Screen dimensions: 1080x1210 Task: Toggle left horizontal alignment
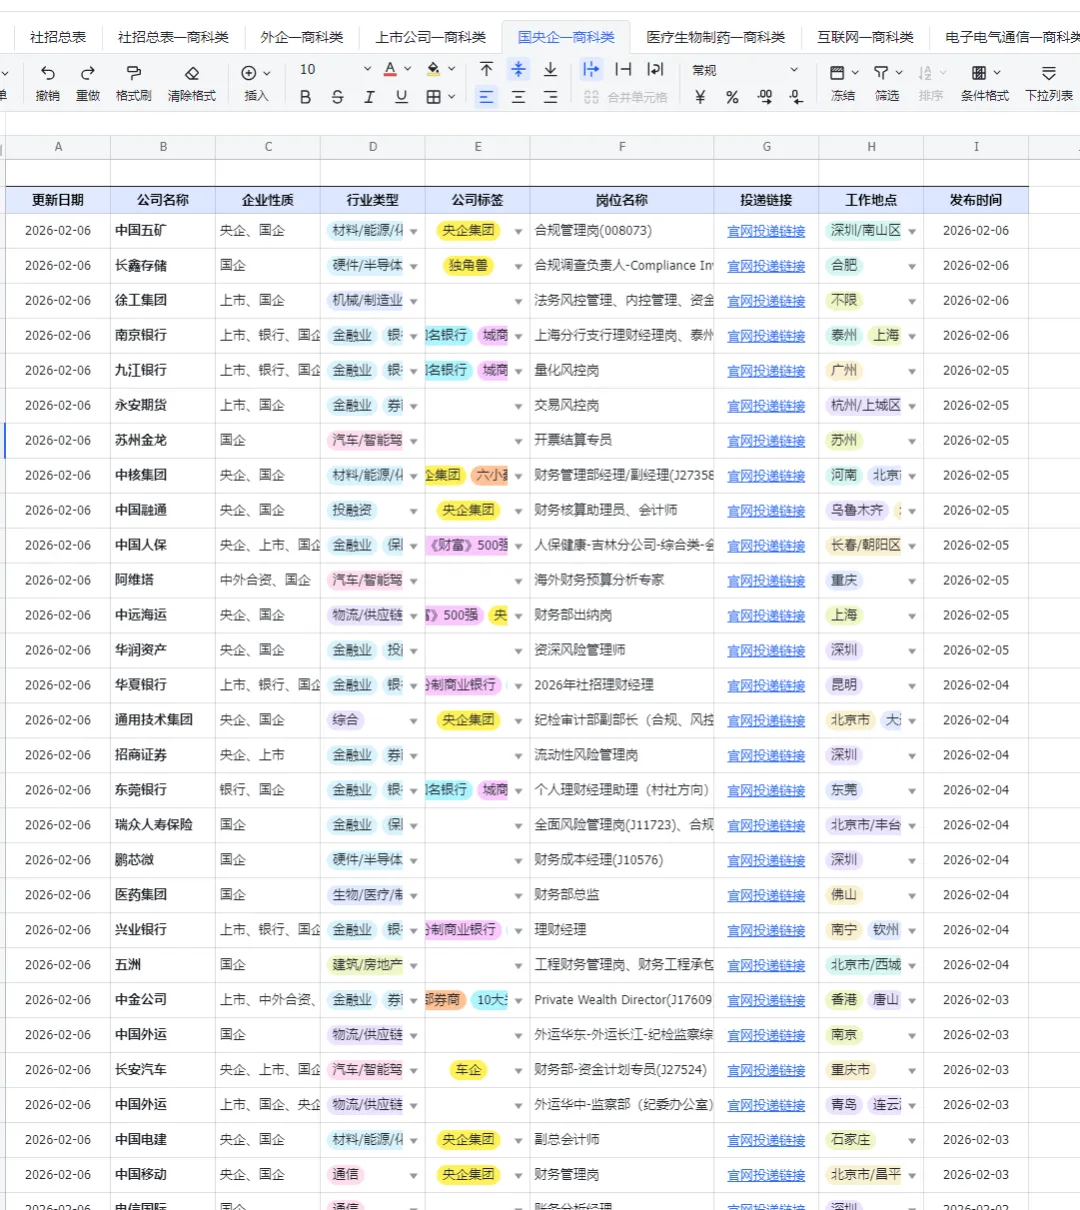486,97
